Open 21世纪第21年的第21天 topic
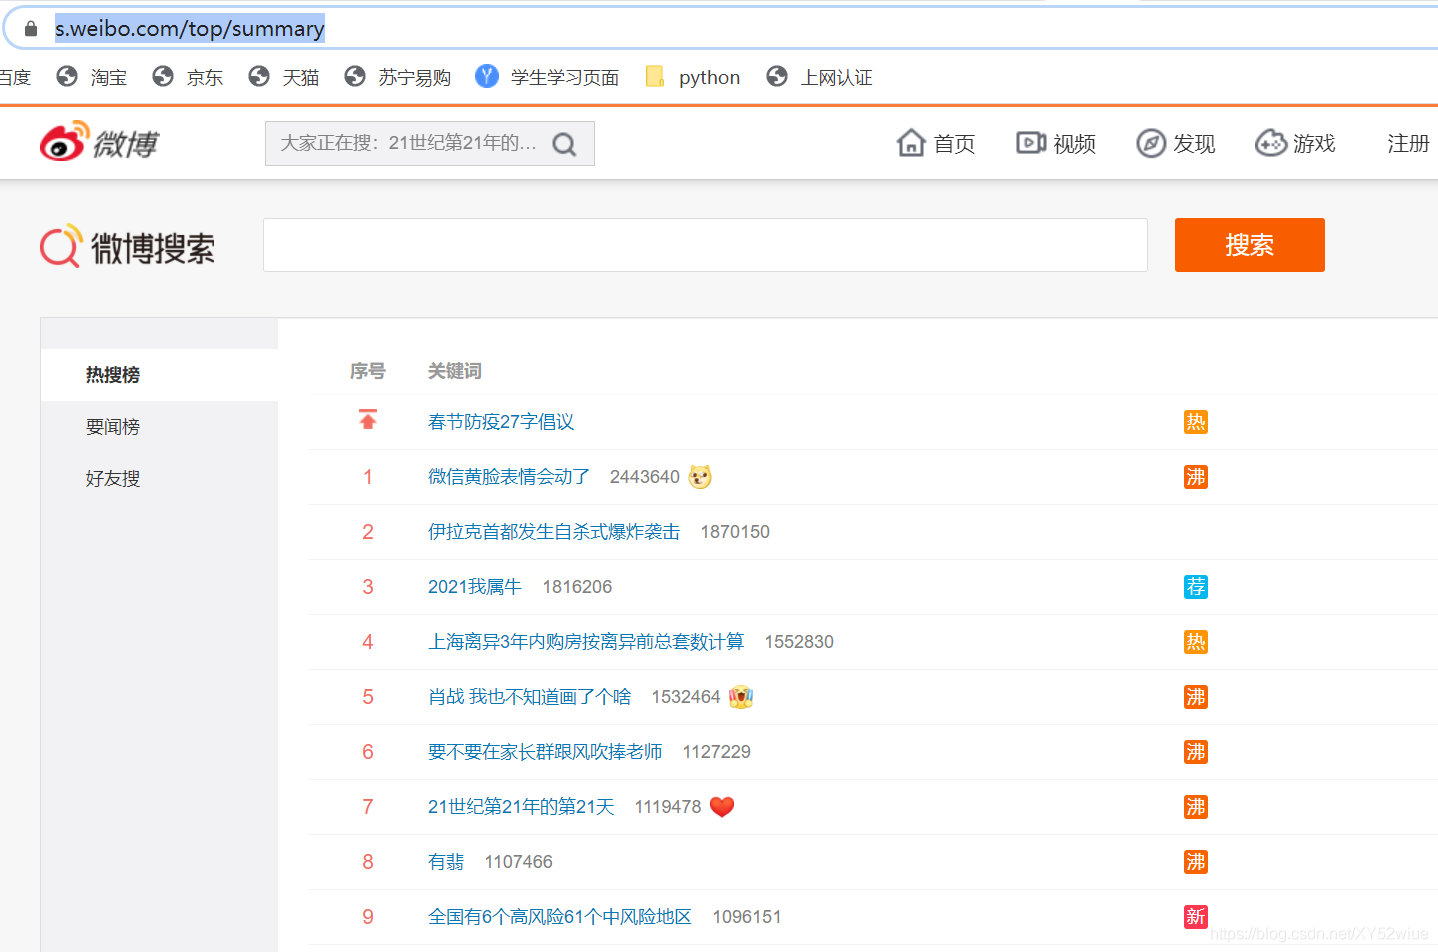Viewport: 1438px width, 952px height. pyautogui.click(x=521, y=807)
